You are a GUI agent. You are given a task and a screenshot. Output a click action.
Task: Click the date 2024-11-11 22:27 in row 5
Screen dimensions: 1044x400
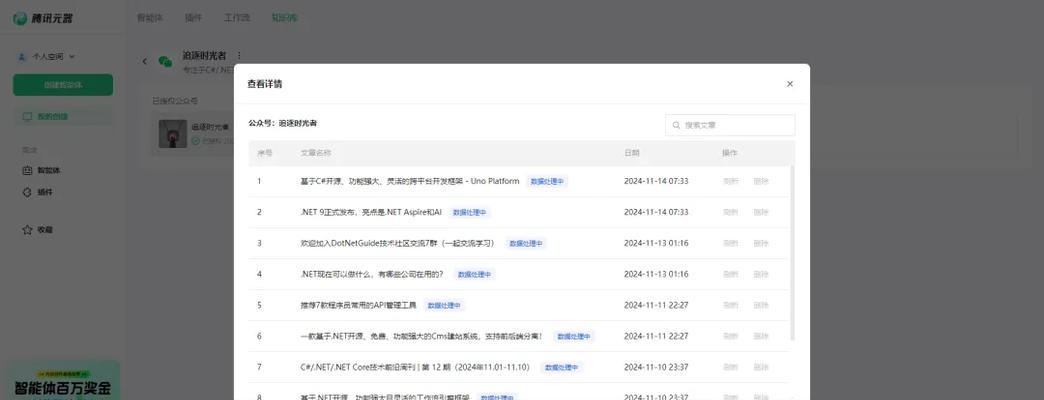(x=656, y=305)
